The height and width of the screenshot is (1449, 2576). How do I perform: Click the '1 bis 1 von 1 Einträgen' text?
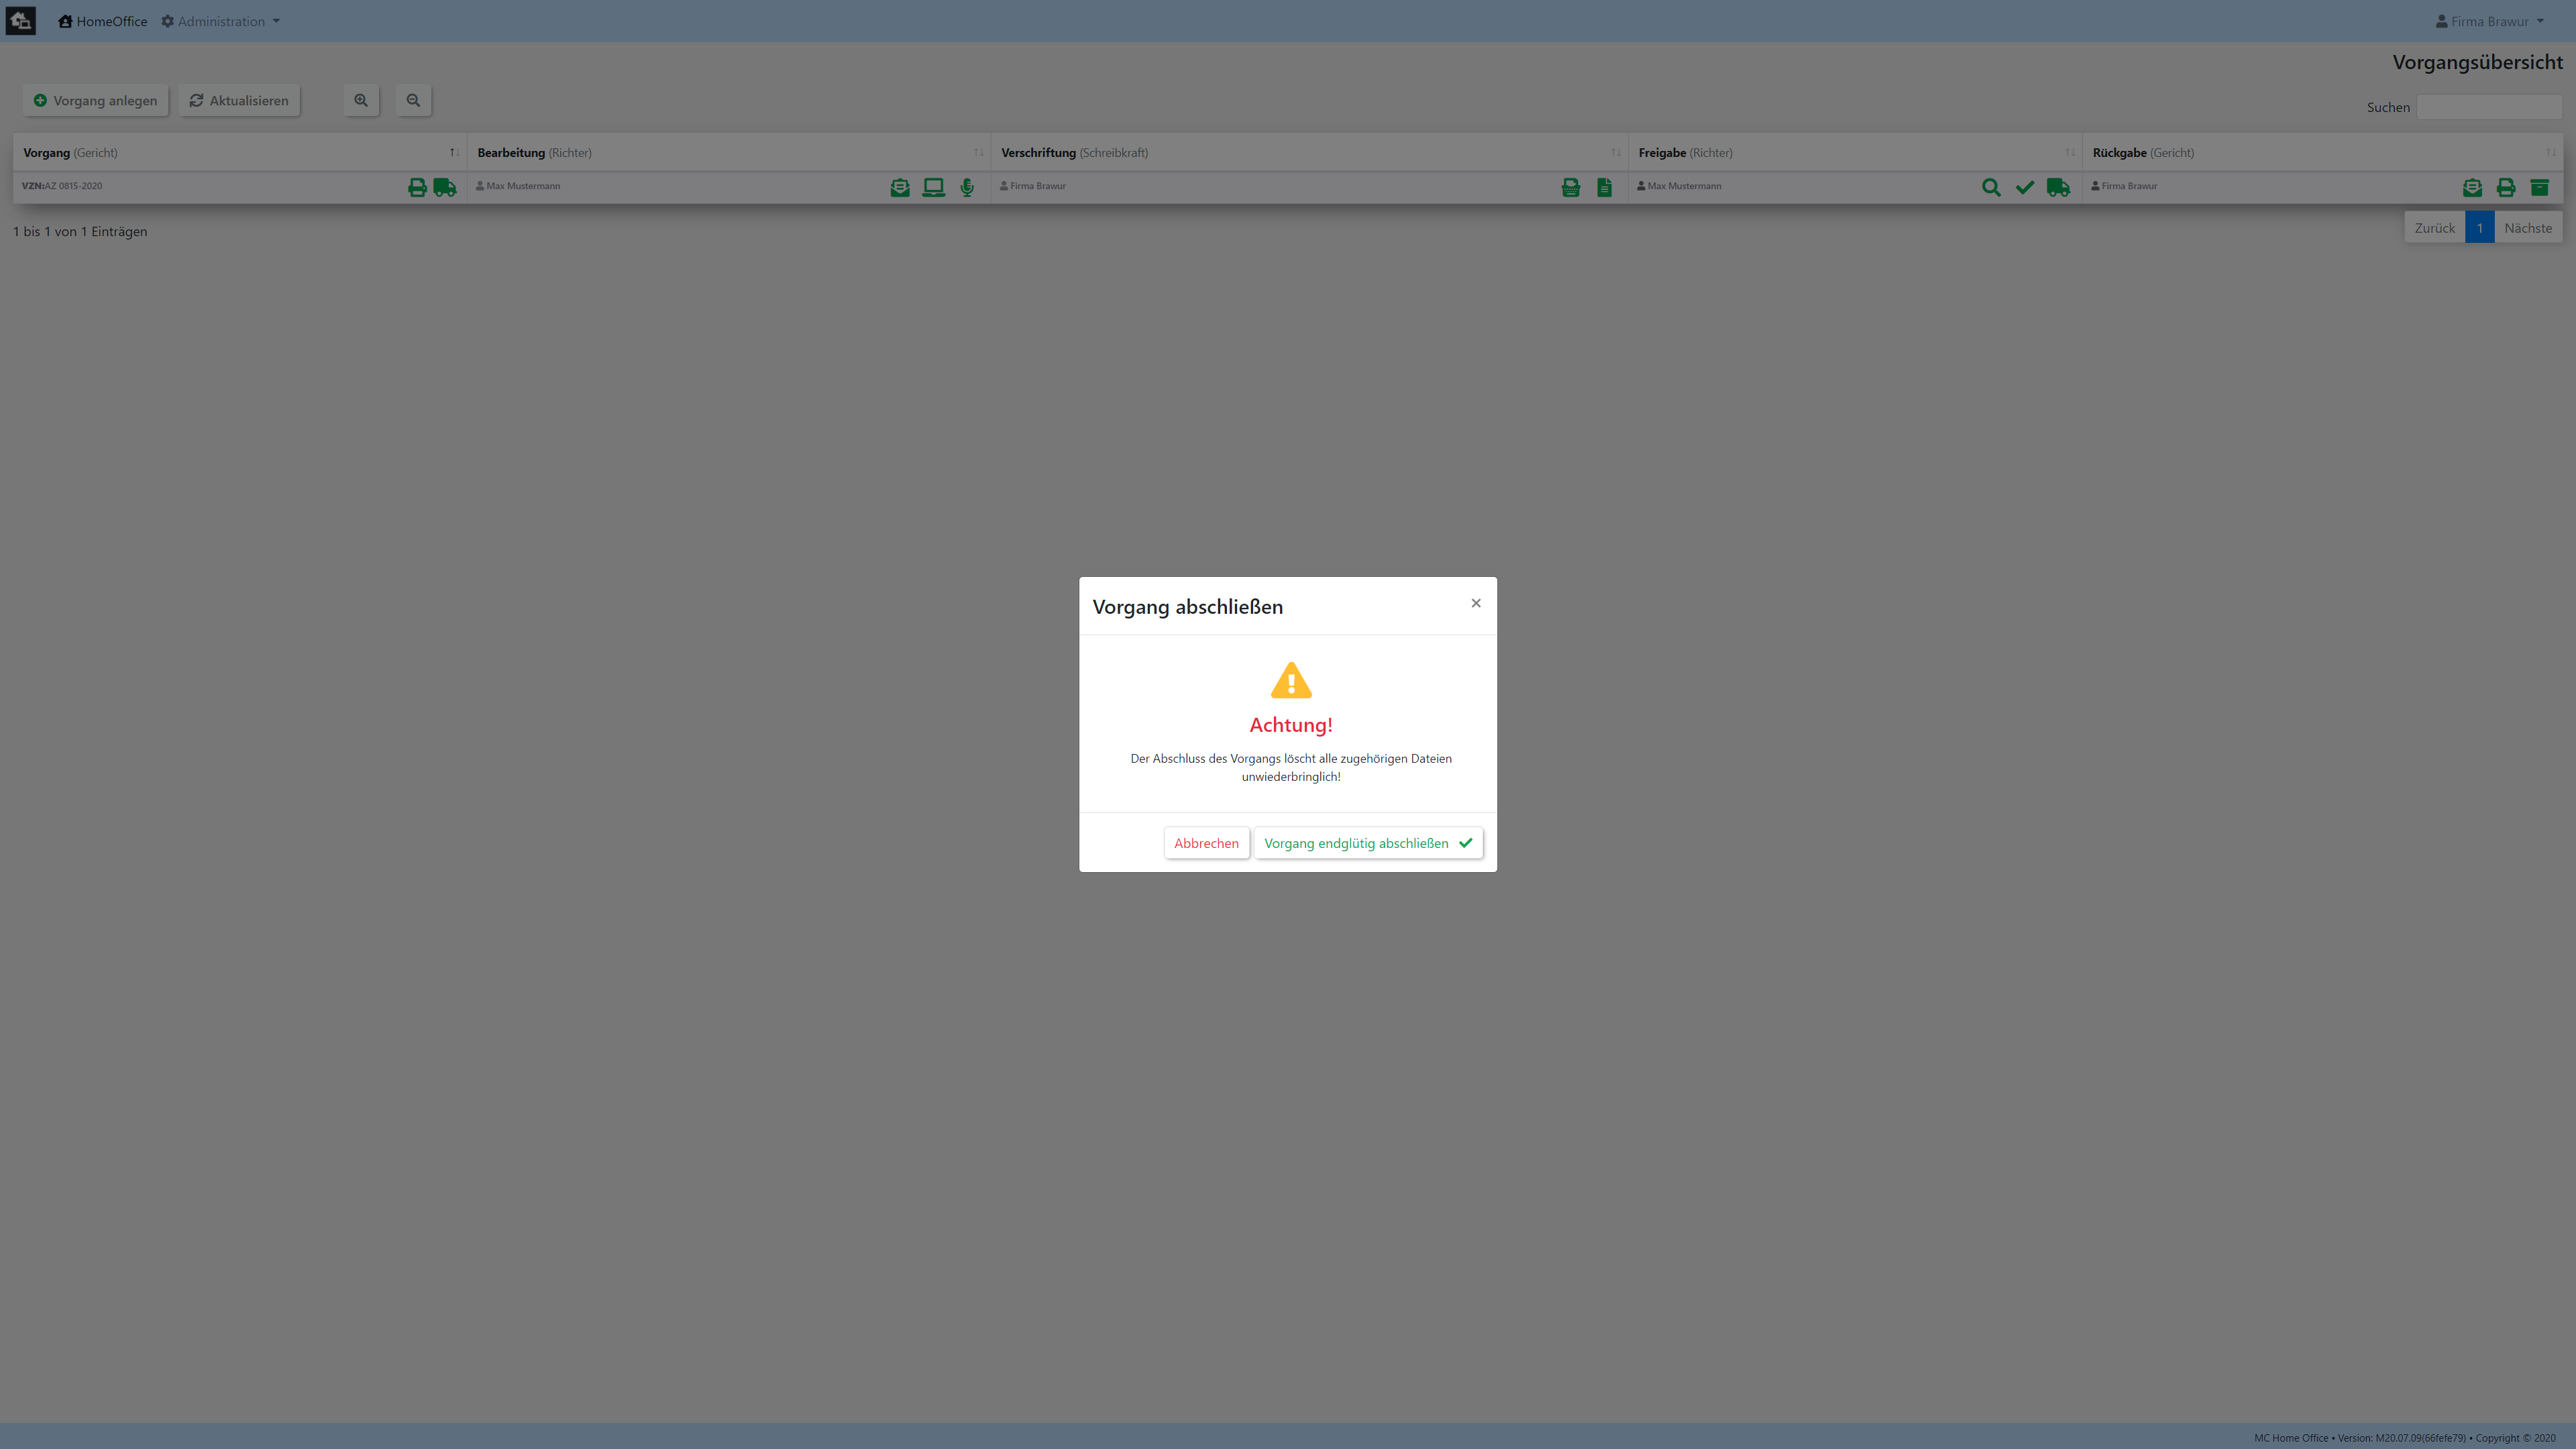[80, 231]
